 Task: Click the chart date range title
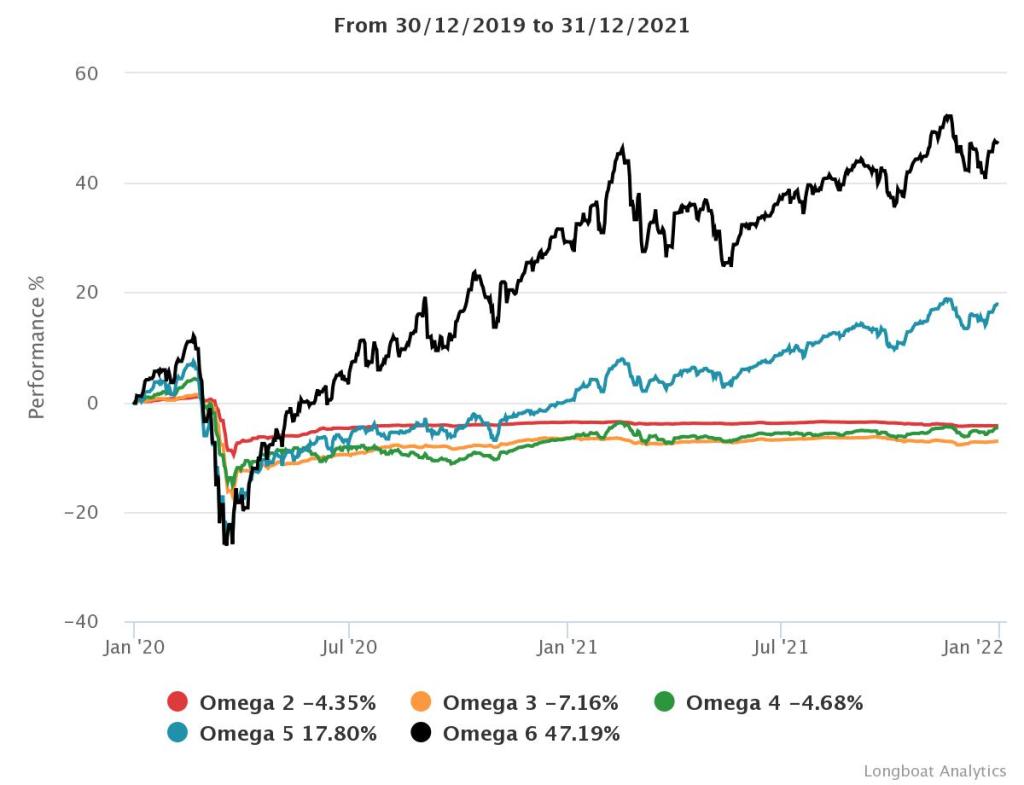512,26
